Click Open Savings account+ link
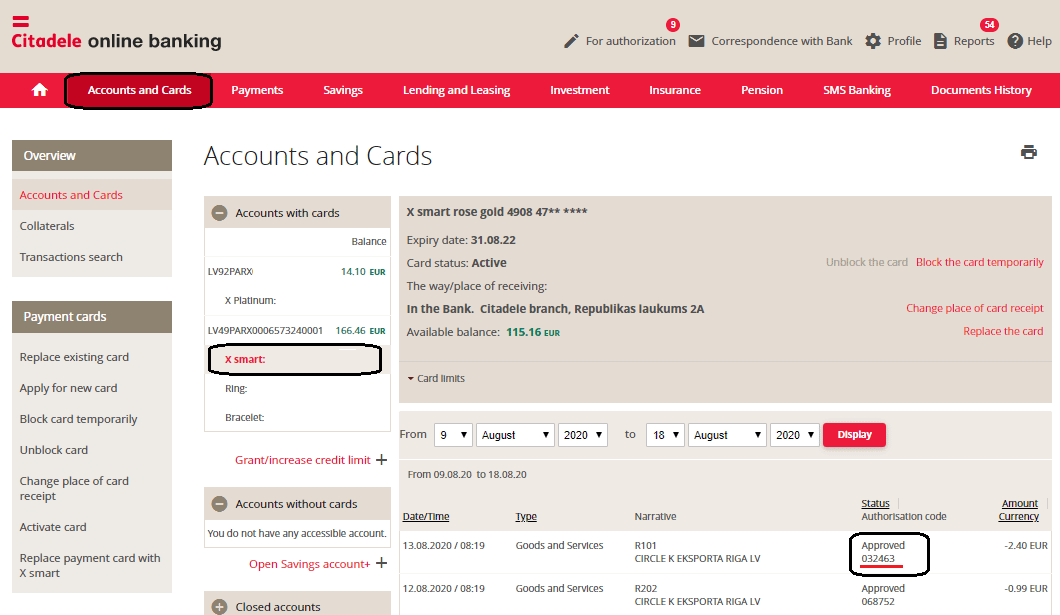Image resolution: width=1060 pixels, height=615 pixels. click(x=310, y=564)
